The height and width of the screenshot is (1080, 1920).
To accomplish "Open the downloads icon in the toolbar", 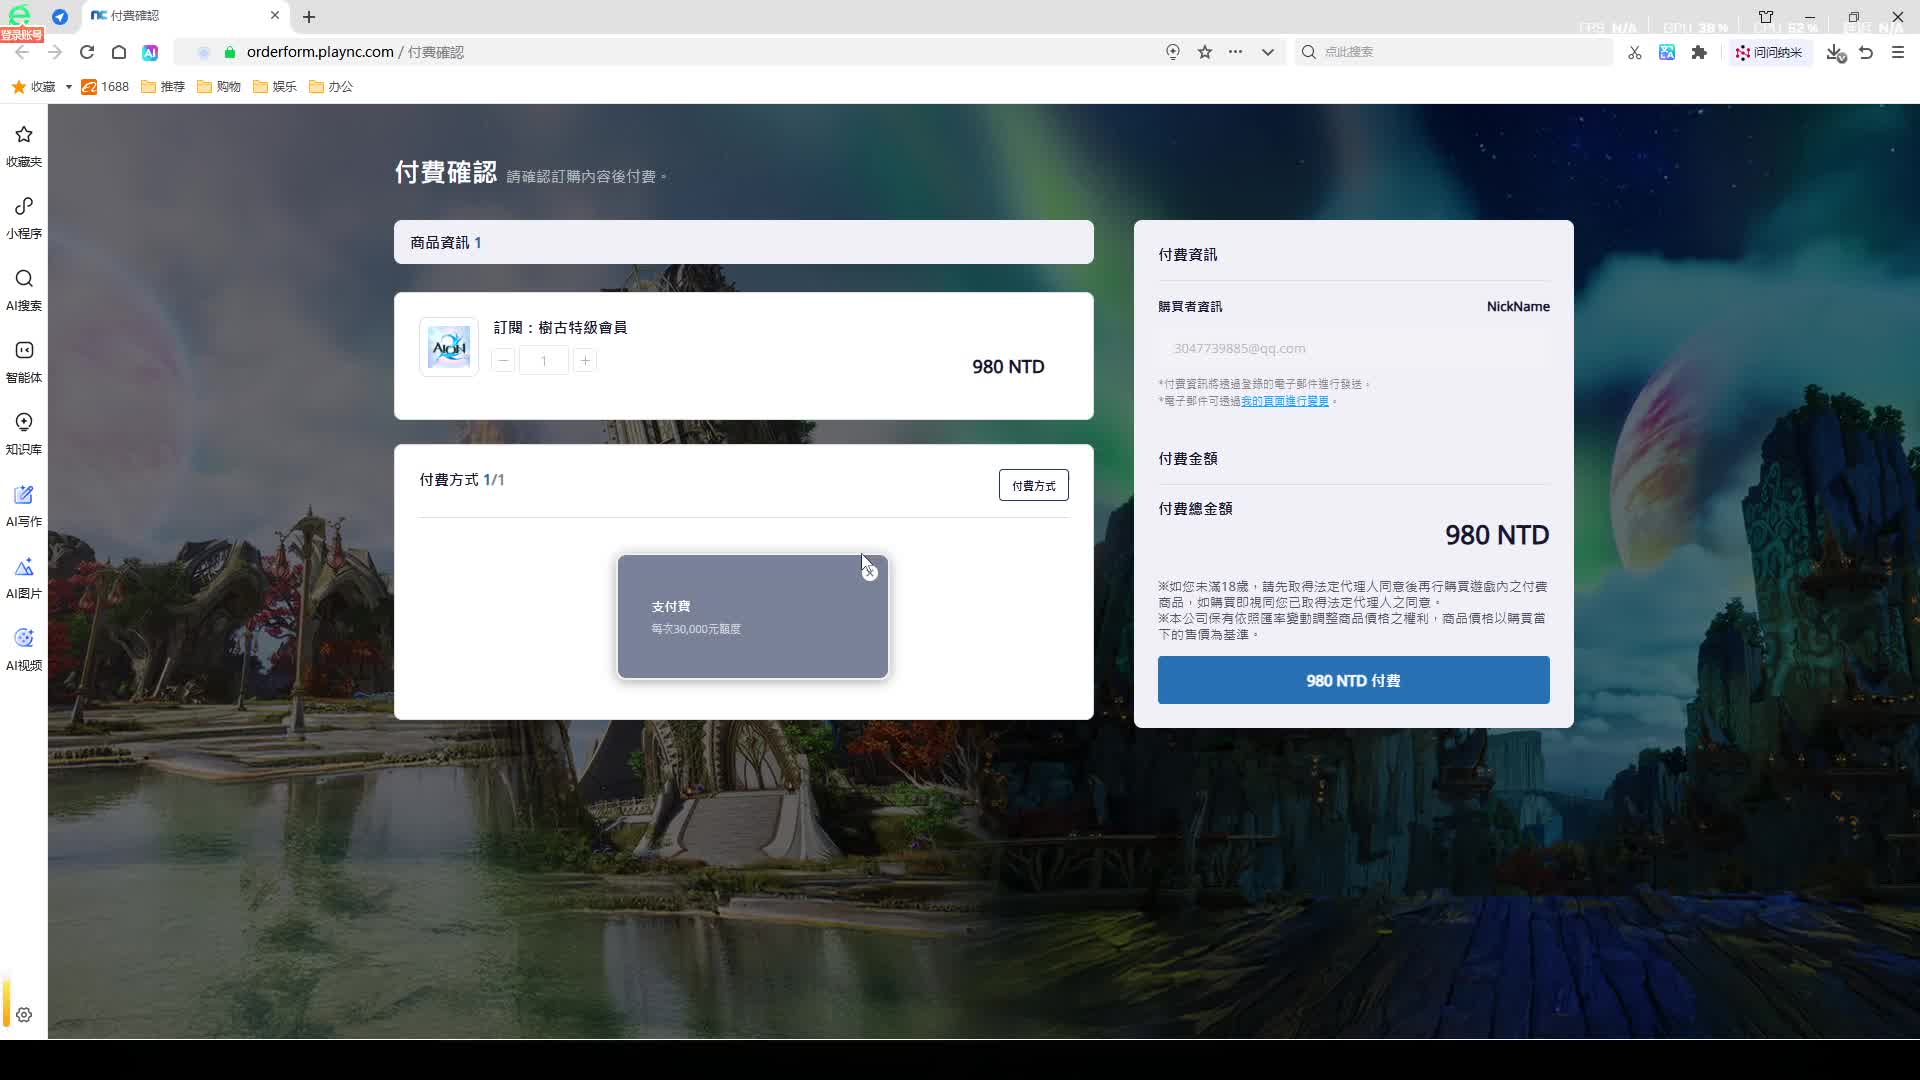I will (1835, 52).
